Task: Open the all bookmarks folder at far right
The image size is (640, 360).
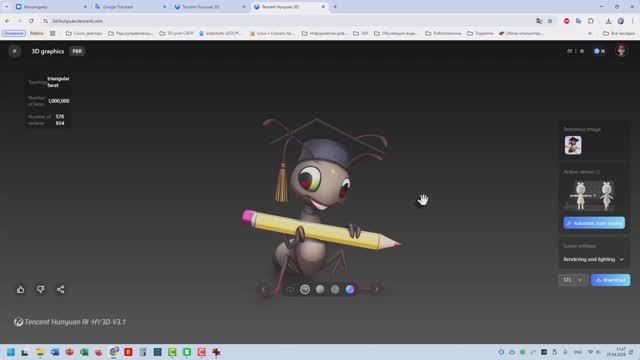Action: (x=619, y=33)
